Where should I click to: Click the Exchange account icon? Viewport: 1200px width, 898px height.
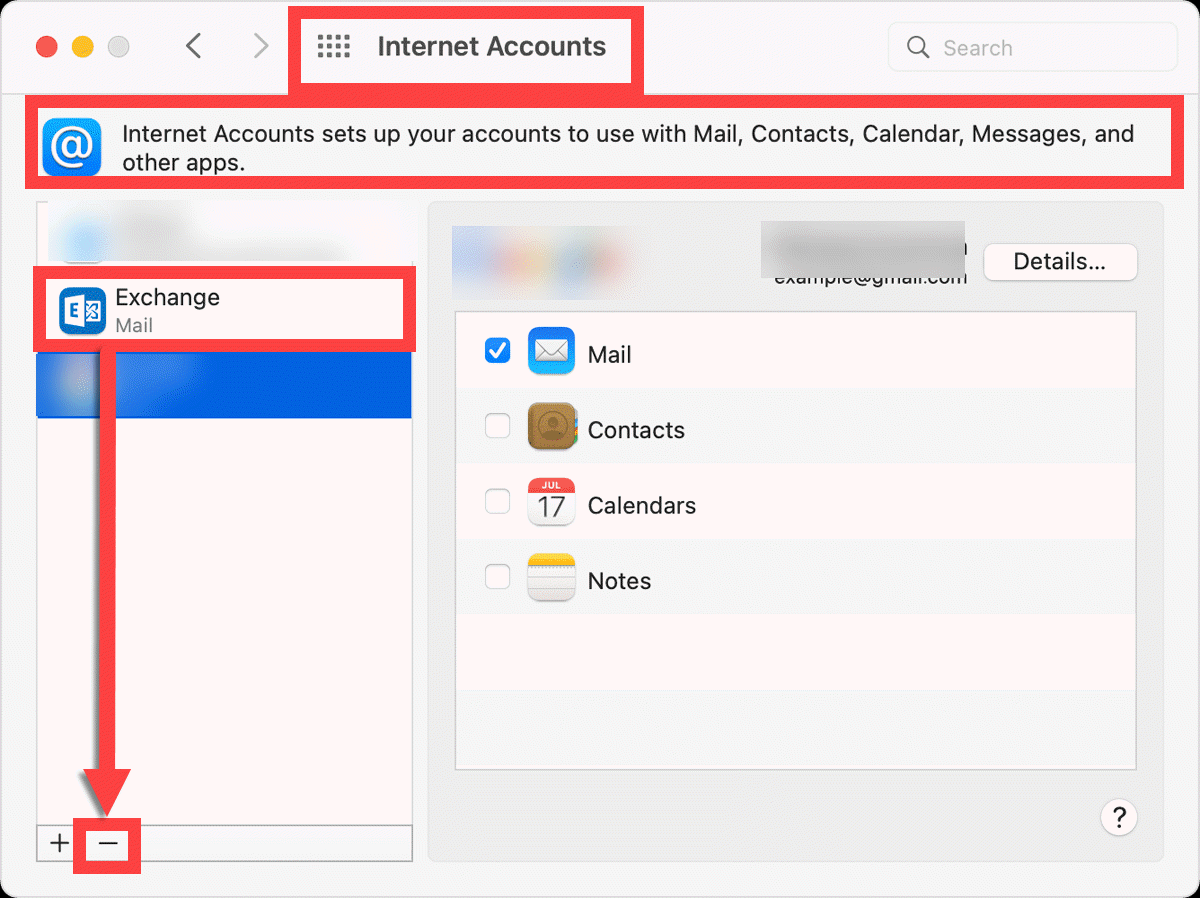pos(83,311)
